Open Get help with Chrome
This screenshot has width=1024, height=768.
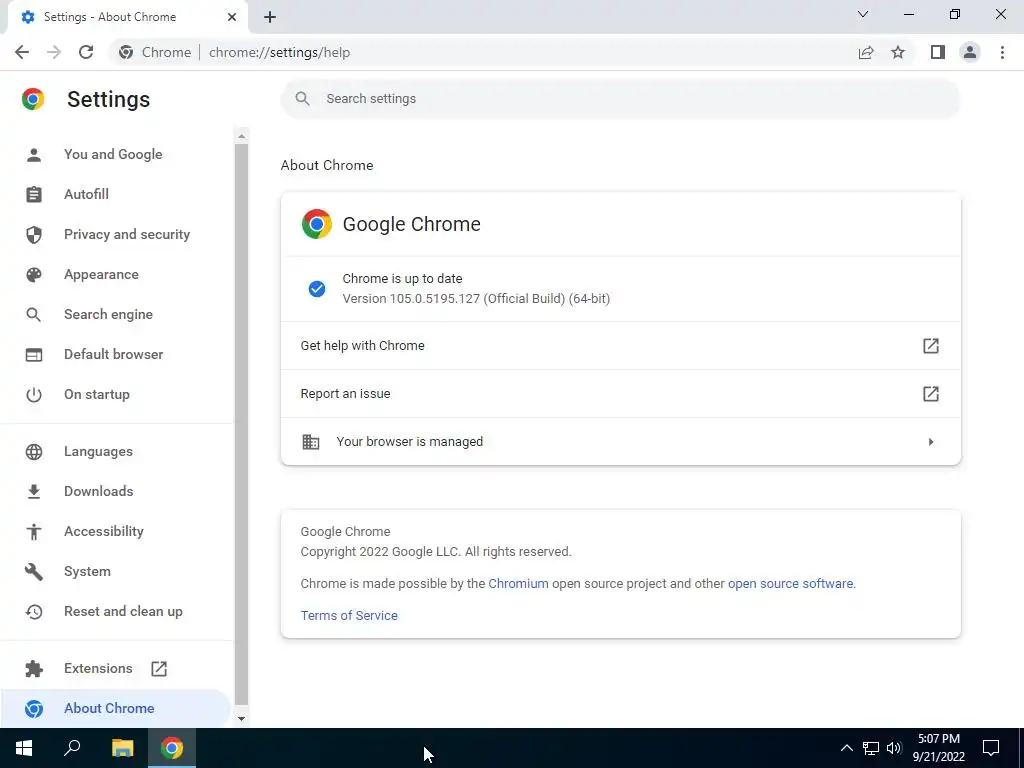tap(620, 345)
